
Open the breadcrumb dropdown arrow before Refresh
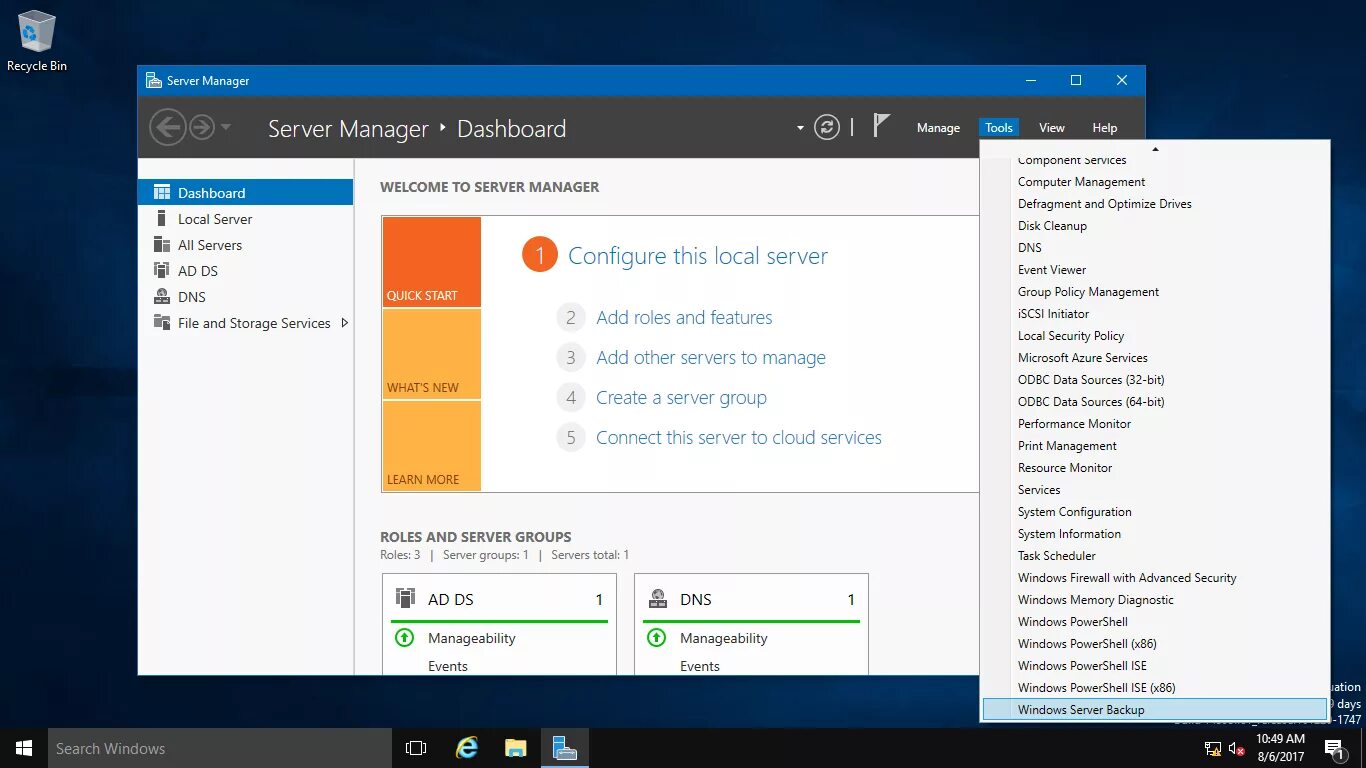[800, 128]
